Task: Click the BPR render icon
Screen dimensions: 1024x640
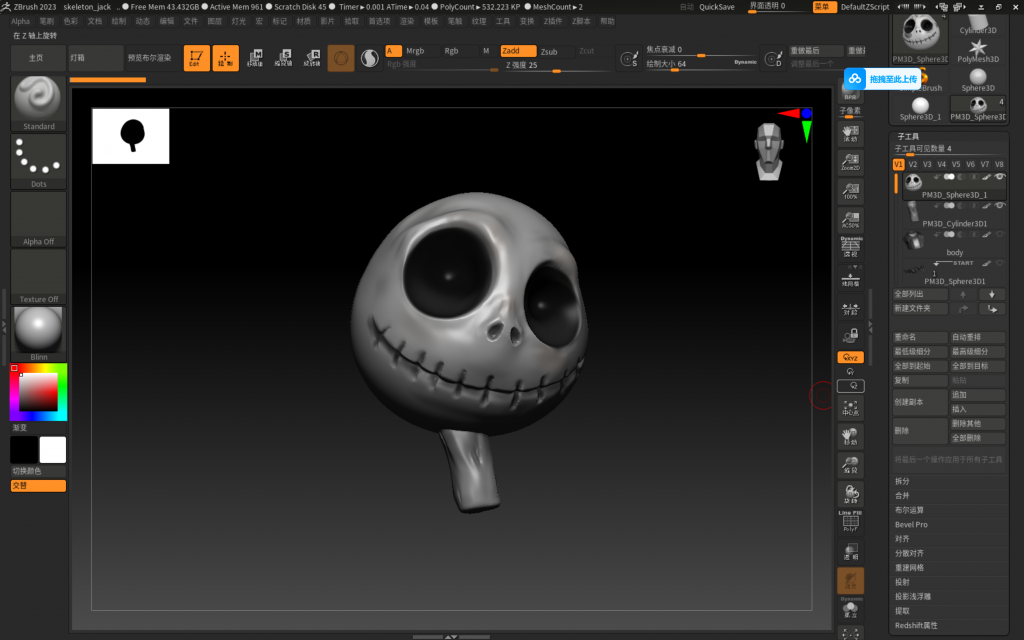Action: [x=850, y=91]
